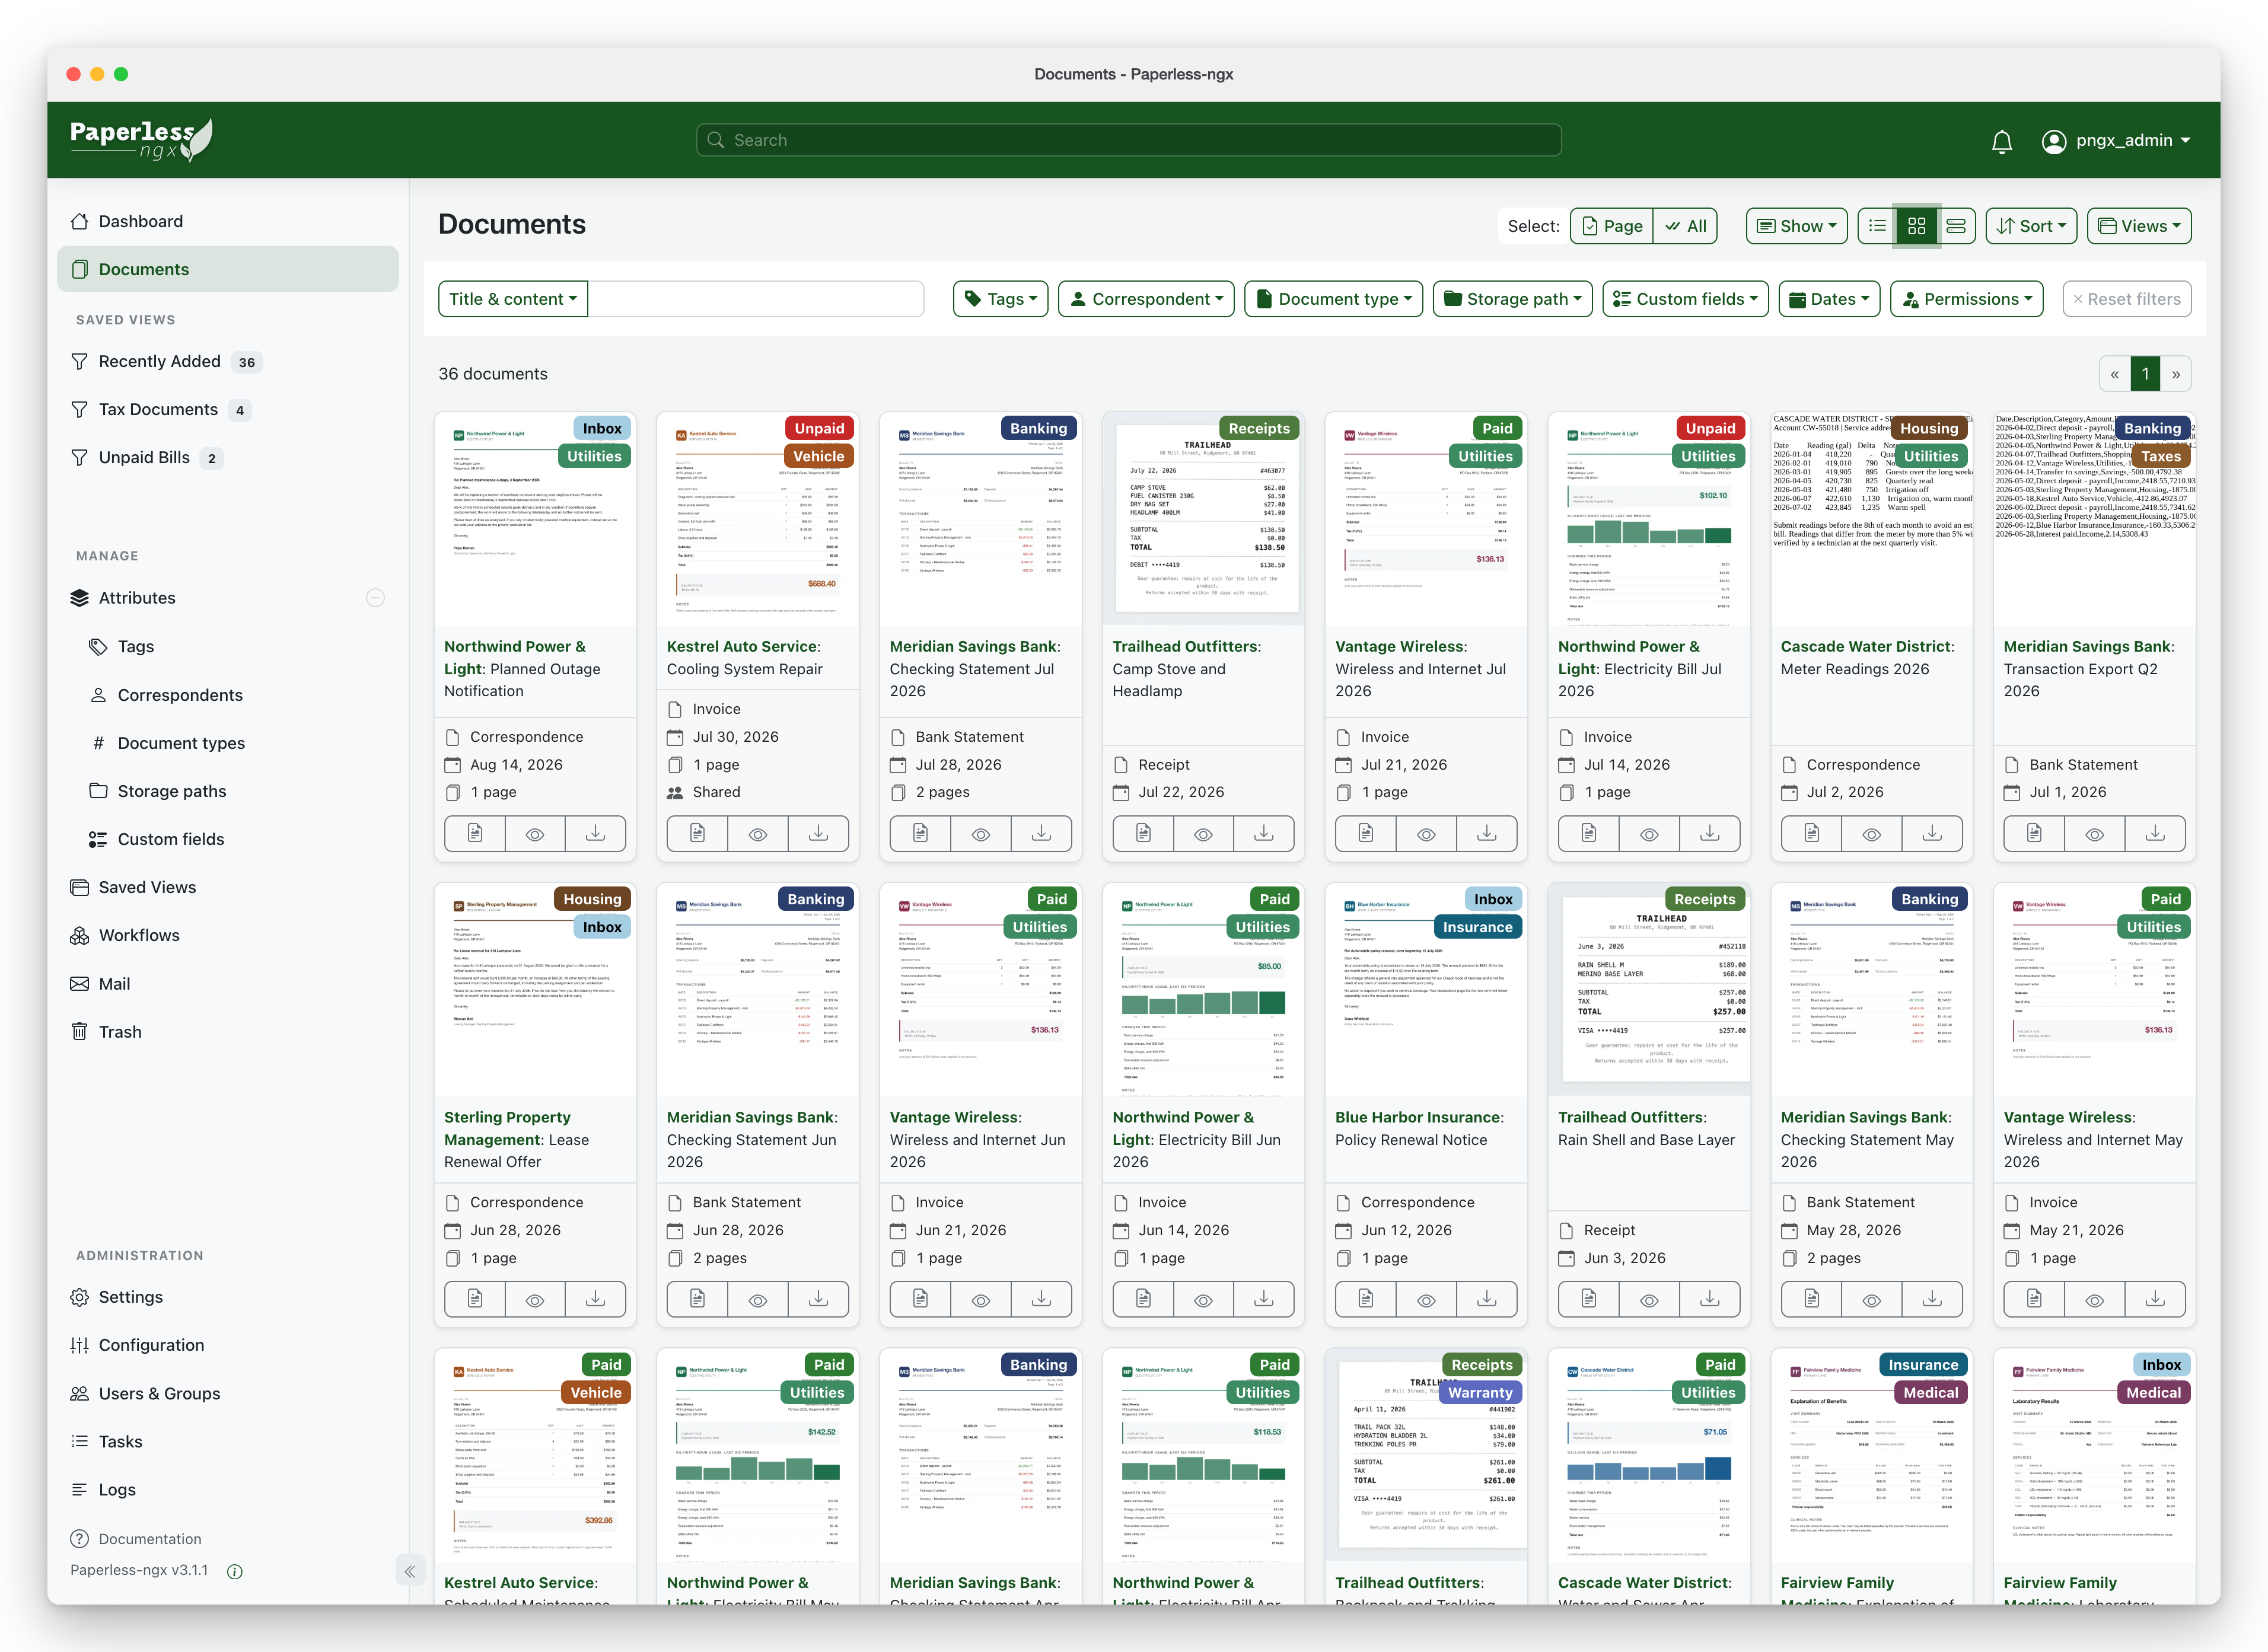The height and width of the screenshot is (1652, 2268).
Task: Preview the Meter Readings 2026 document
Action: pos(1872,833)
